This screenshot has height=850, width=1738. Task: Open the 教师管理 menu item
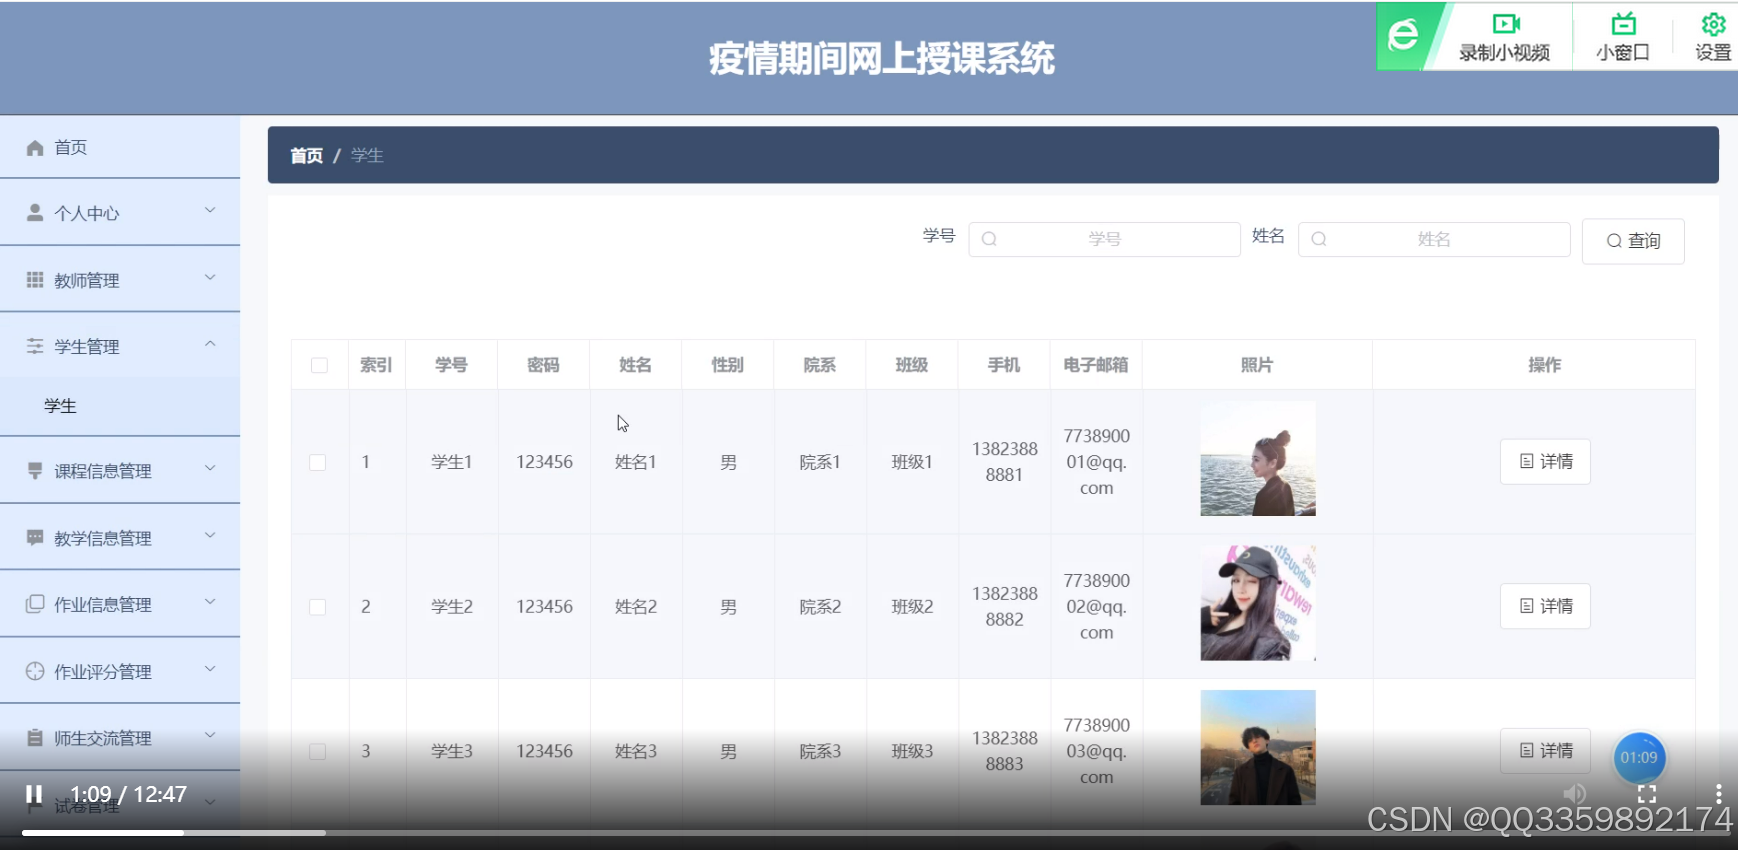(x=120, y=280)
